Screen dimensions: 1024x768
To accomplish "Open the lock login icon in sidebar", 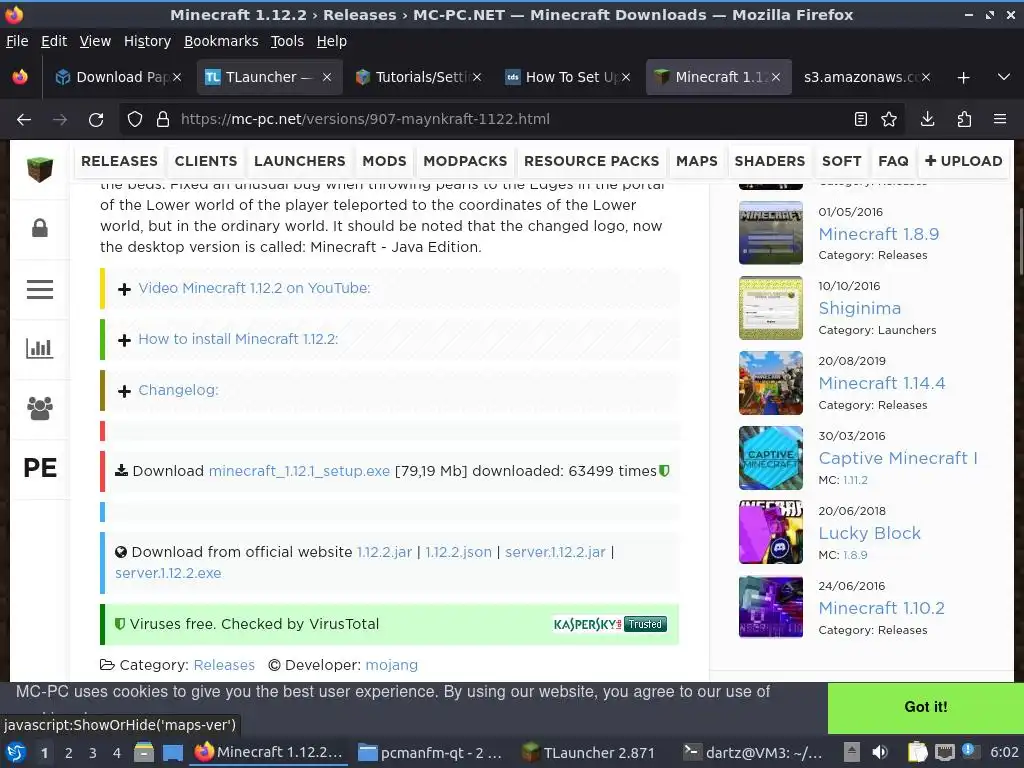I will [x=40, y=228].
